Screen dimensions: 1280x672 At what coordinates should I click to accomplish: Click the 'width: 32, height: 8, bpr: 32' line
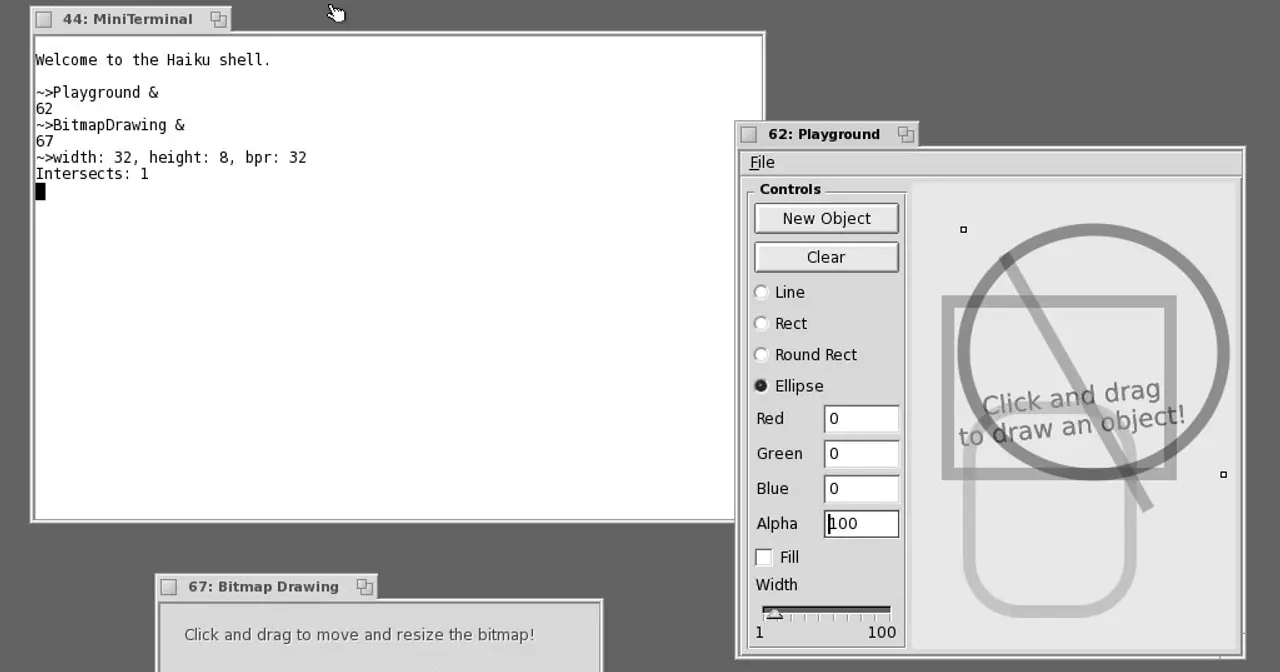[x=179, y=158]
